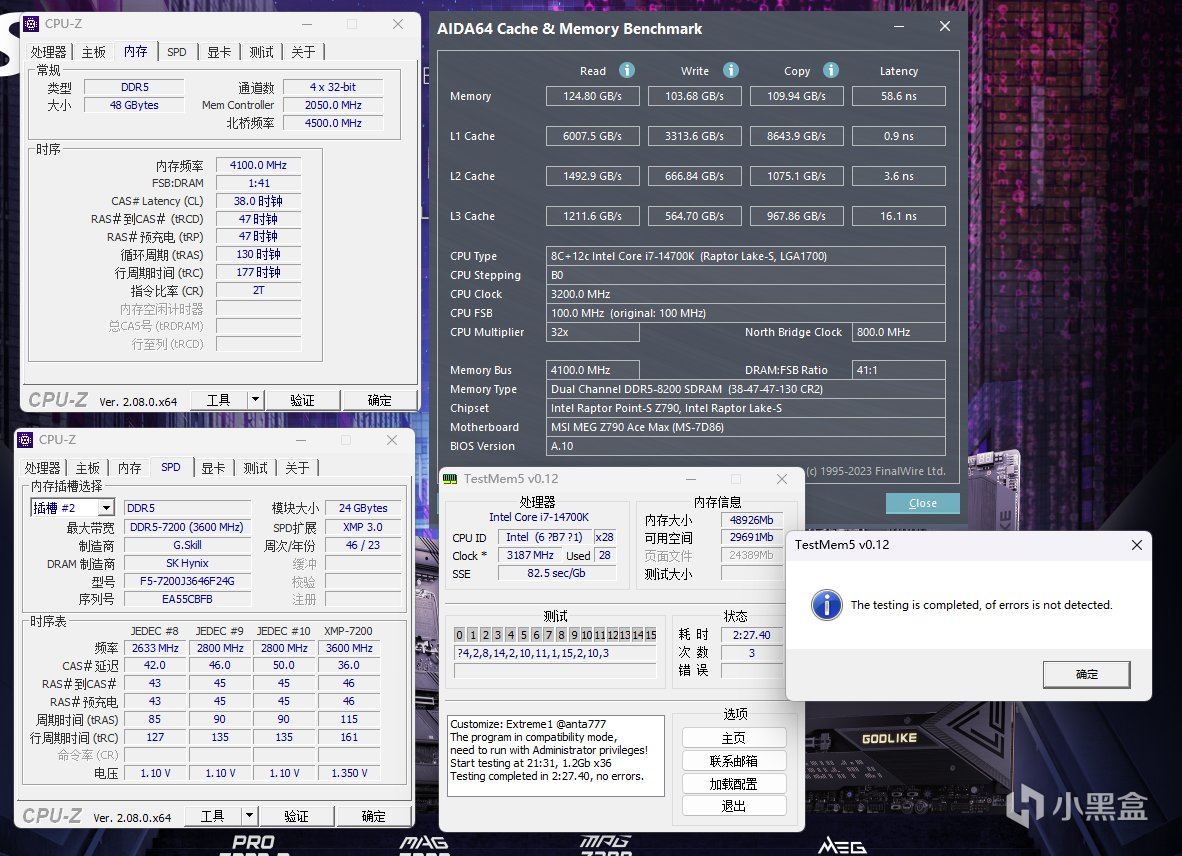
Task: Click the CPU-Z app icon in SPD window title
Action: (x=25, y=440)
